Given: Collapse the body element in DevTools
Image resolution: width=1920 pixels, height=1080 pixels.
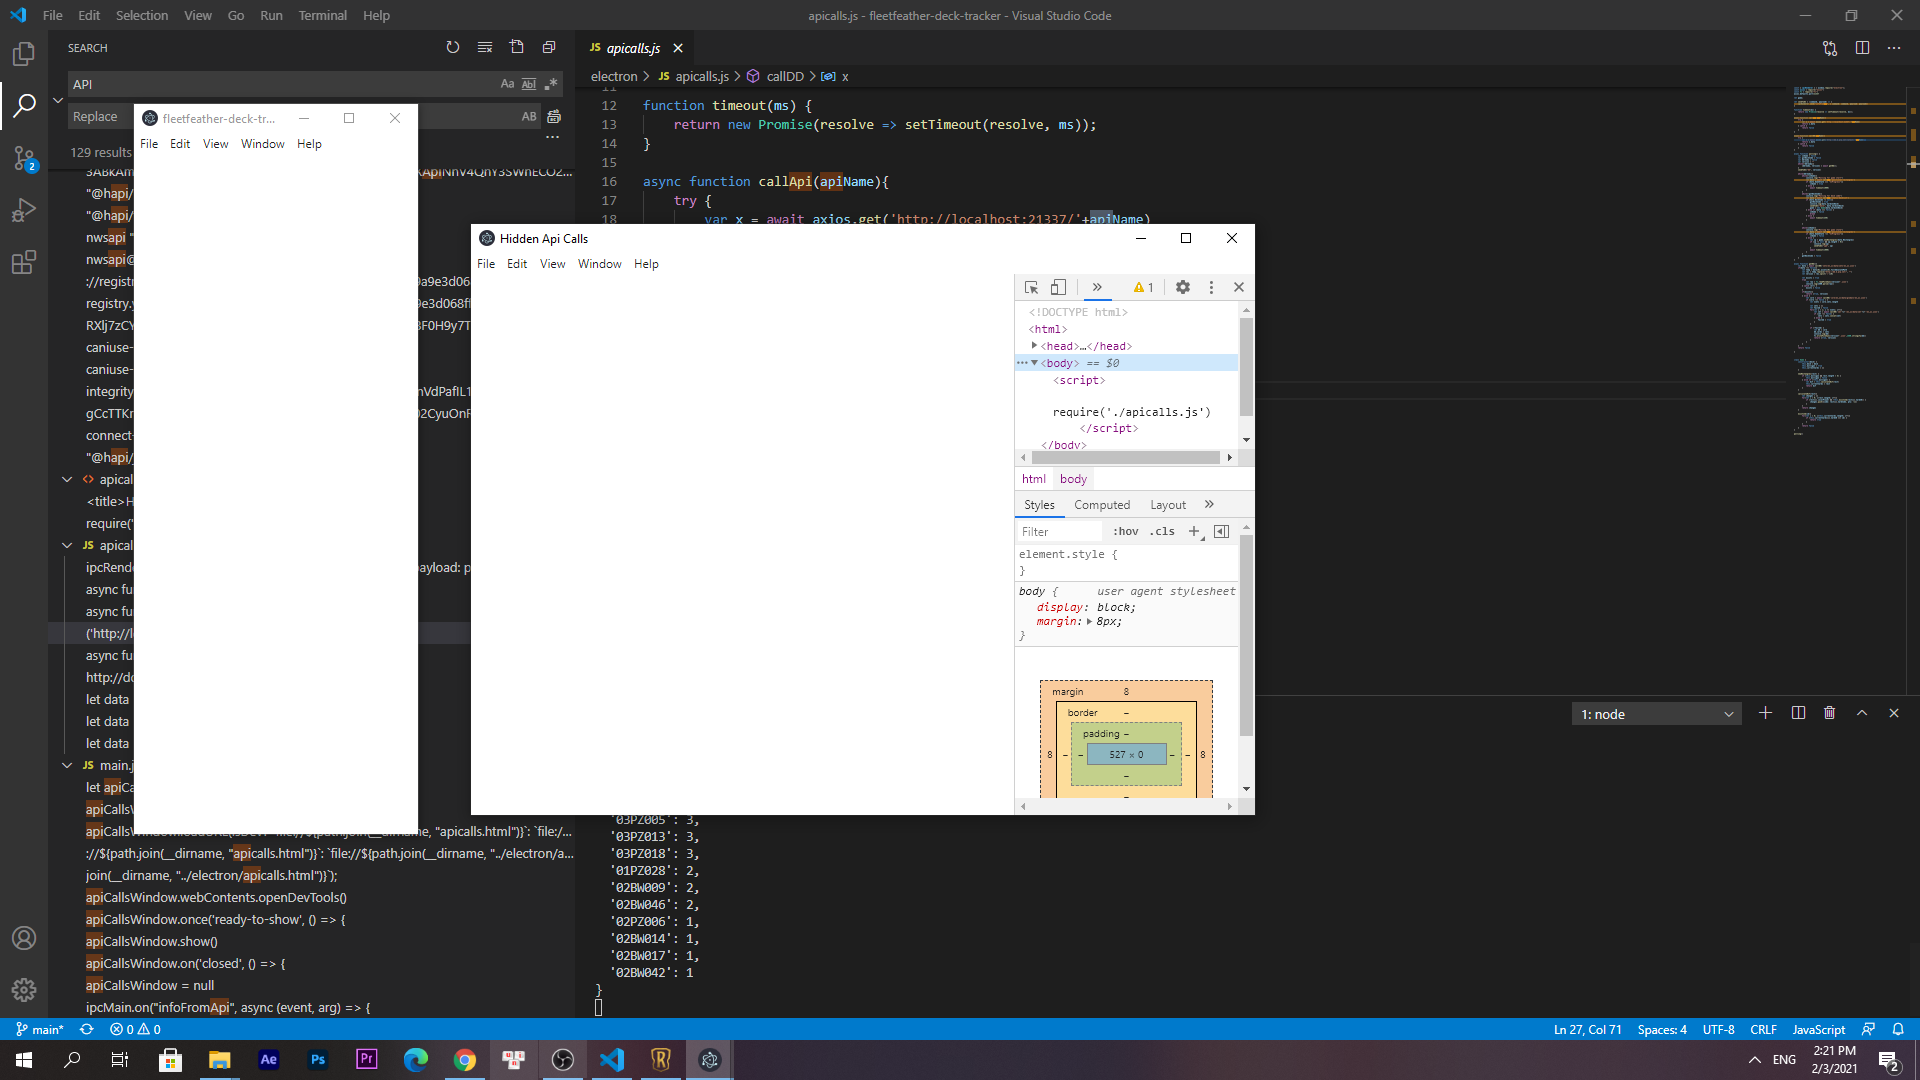Looking at the screenshot, I should click(x=1034, y=362).
